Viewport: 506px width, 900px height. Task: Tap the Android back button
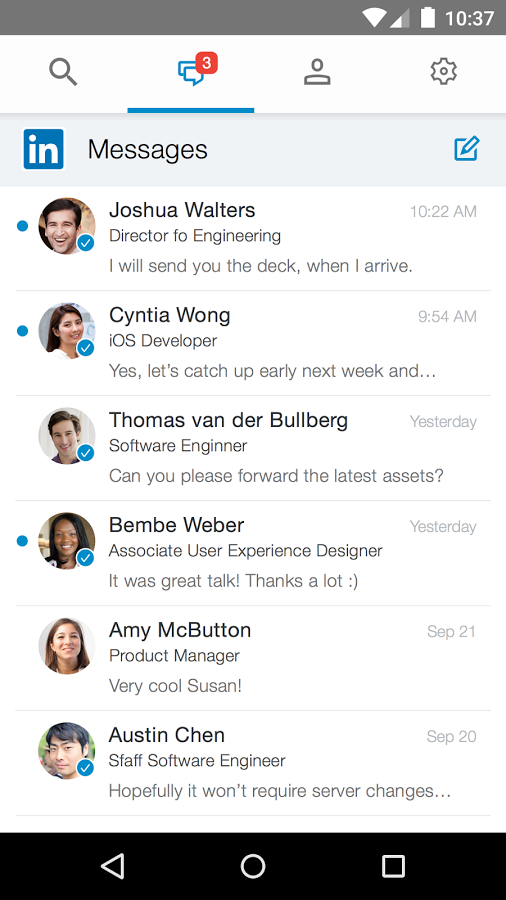pos(112,866)
